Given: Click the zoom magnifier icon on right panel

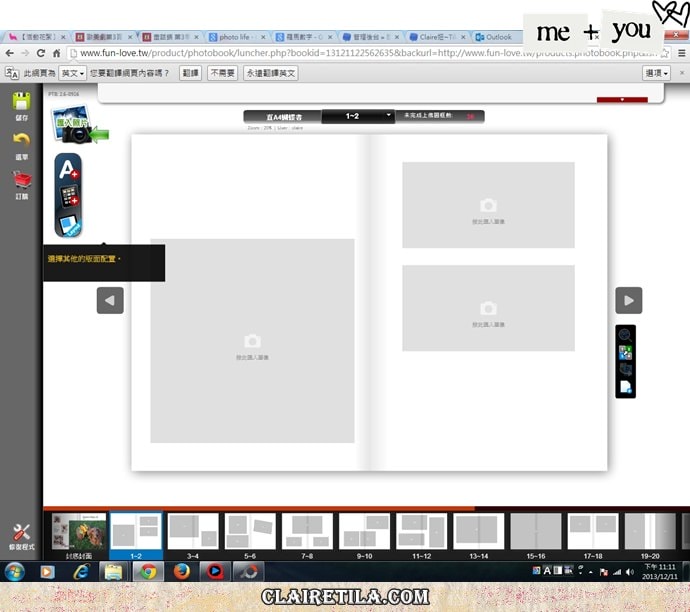Looking at the screenshot, I should pos(625,336).
